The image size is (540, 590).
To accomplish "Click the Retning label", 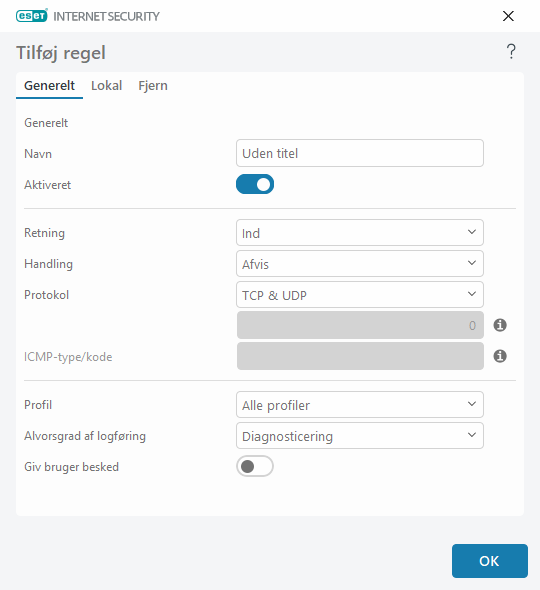I will pos(44,233).
